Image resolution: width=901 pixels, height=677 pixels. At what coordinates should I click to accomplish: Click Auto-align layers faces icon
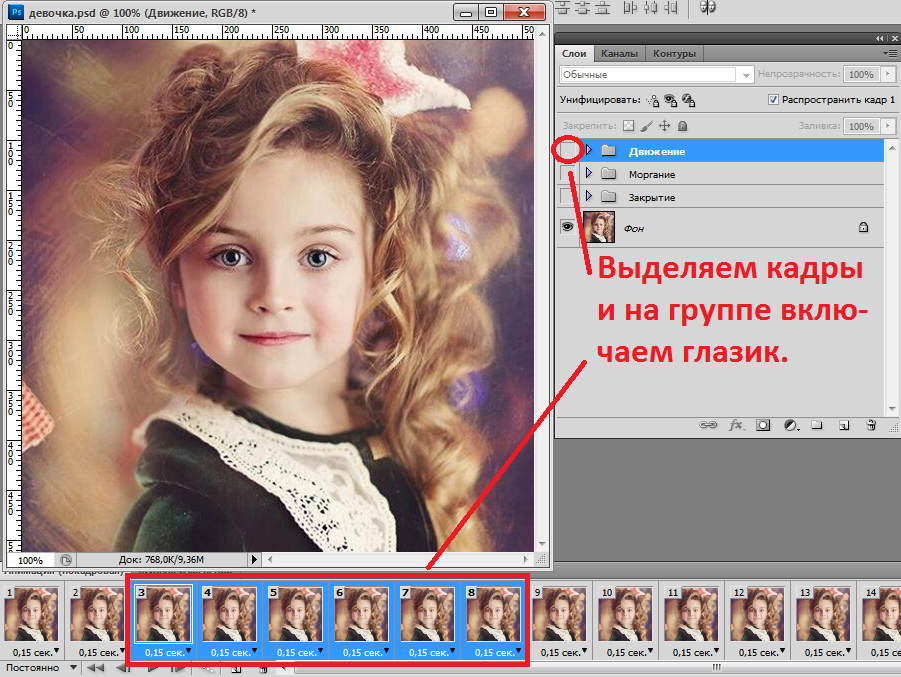pyautogui.click(x=707, y=7)
